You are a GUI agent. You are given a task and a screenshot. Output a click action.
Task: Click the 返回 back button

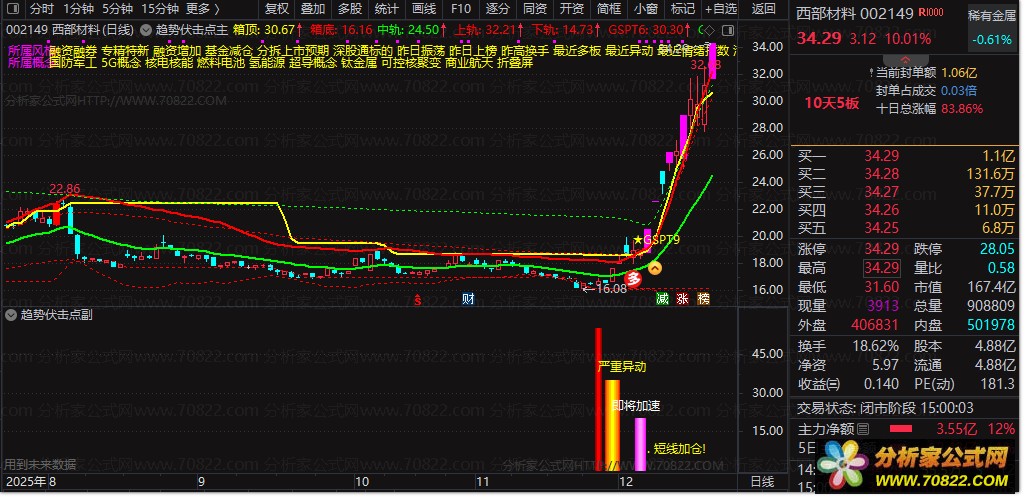763,8
